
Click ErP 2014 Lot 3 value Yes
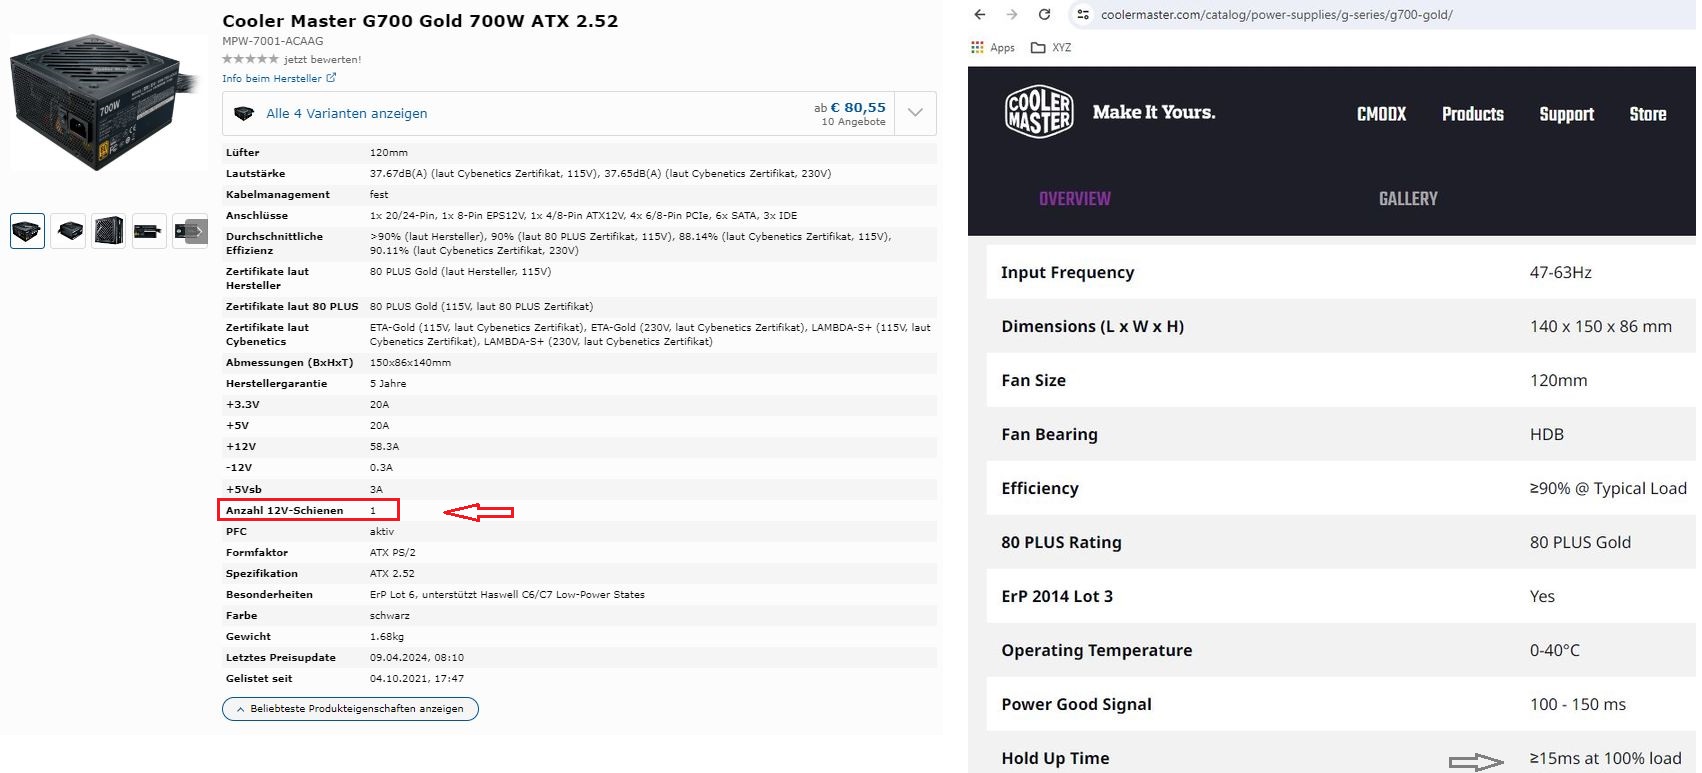click(x=1542, y=596)
